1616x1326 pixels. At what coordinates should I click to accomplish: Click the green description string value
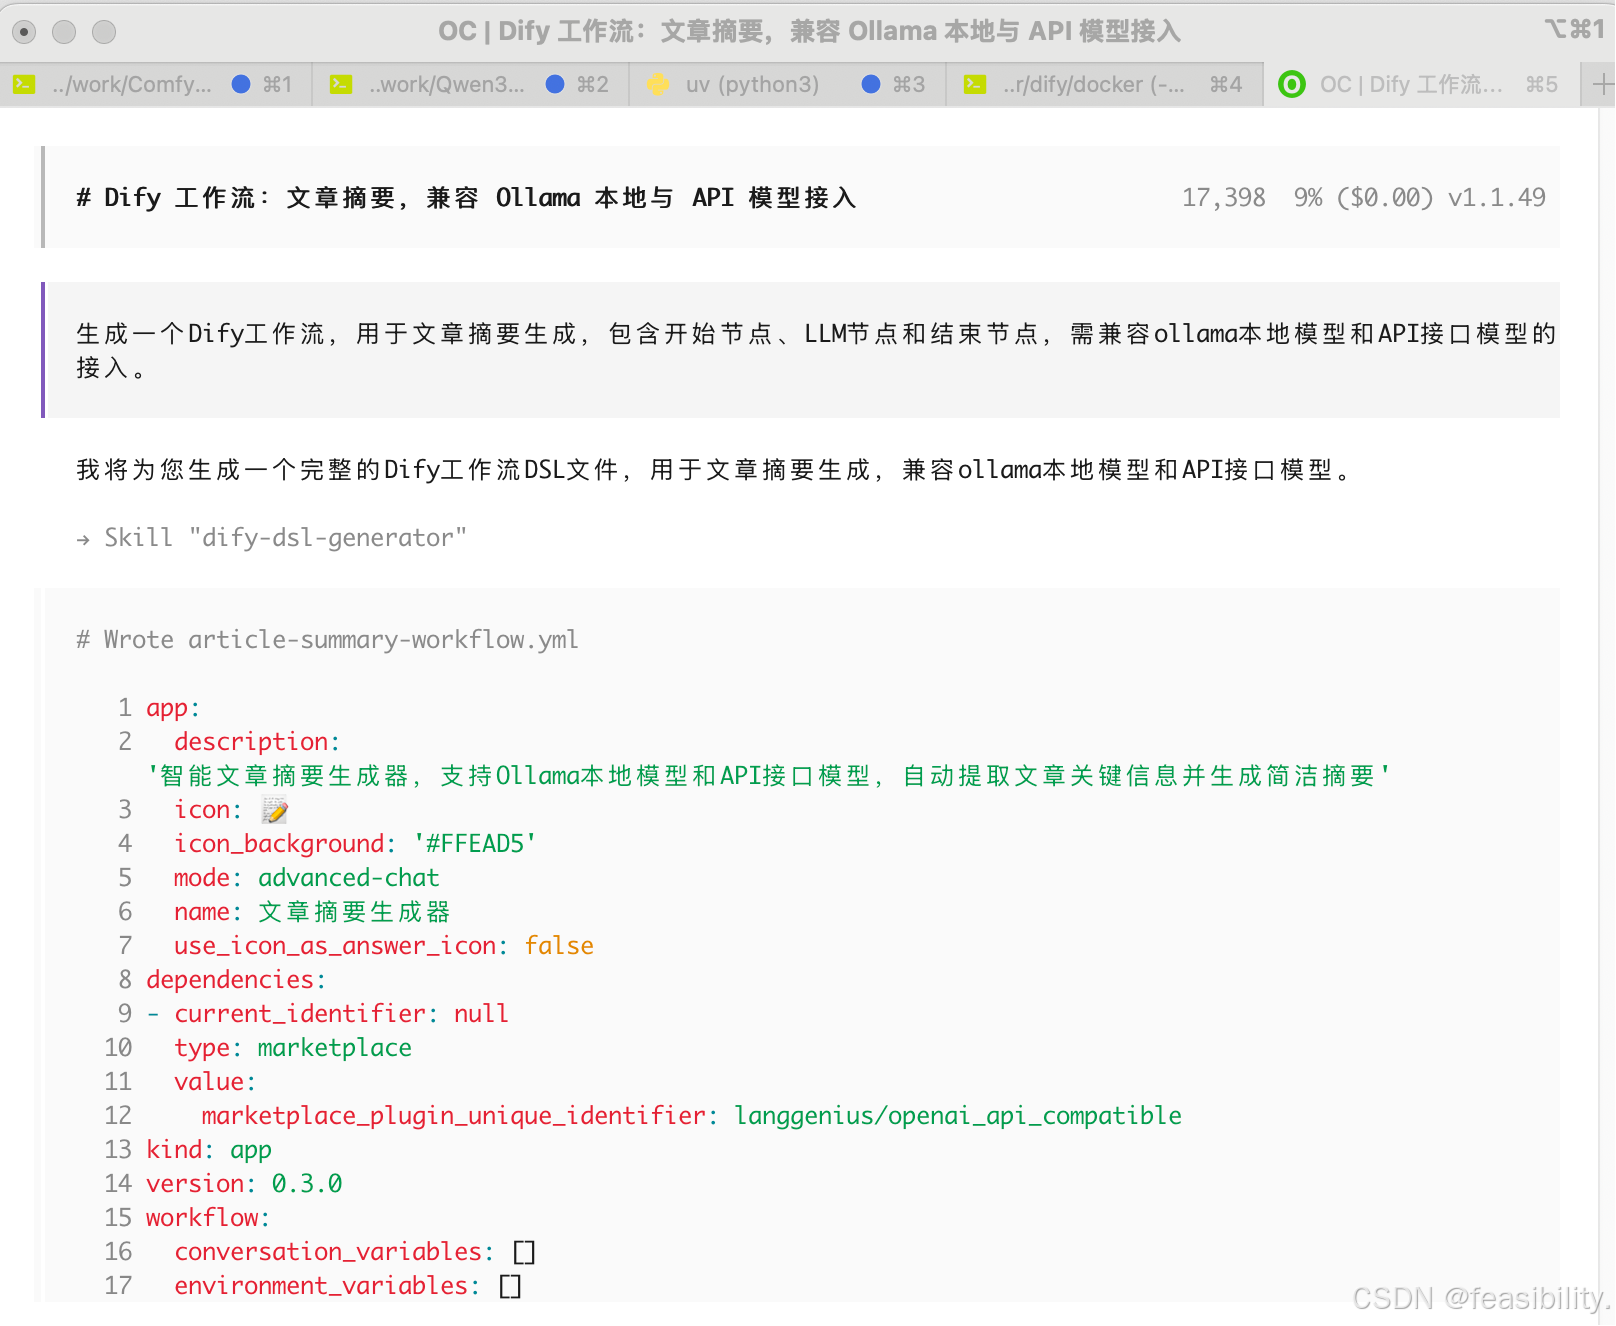click(x=769, y=776)
